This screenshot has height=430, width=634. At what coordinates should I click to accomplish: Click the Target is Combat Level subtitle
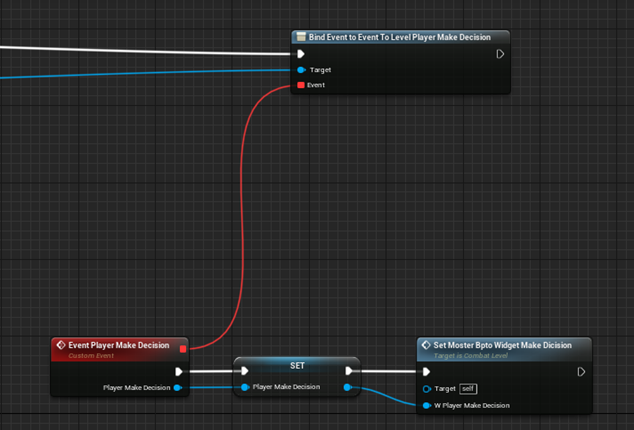470,356
